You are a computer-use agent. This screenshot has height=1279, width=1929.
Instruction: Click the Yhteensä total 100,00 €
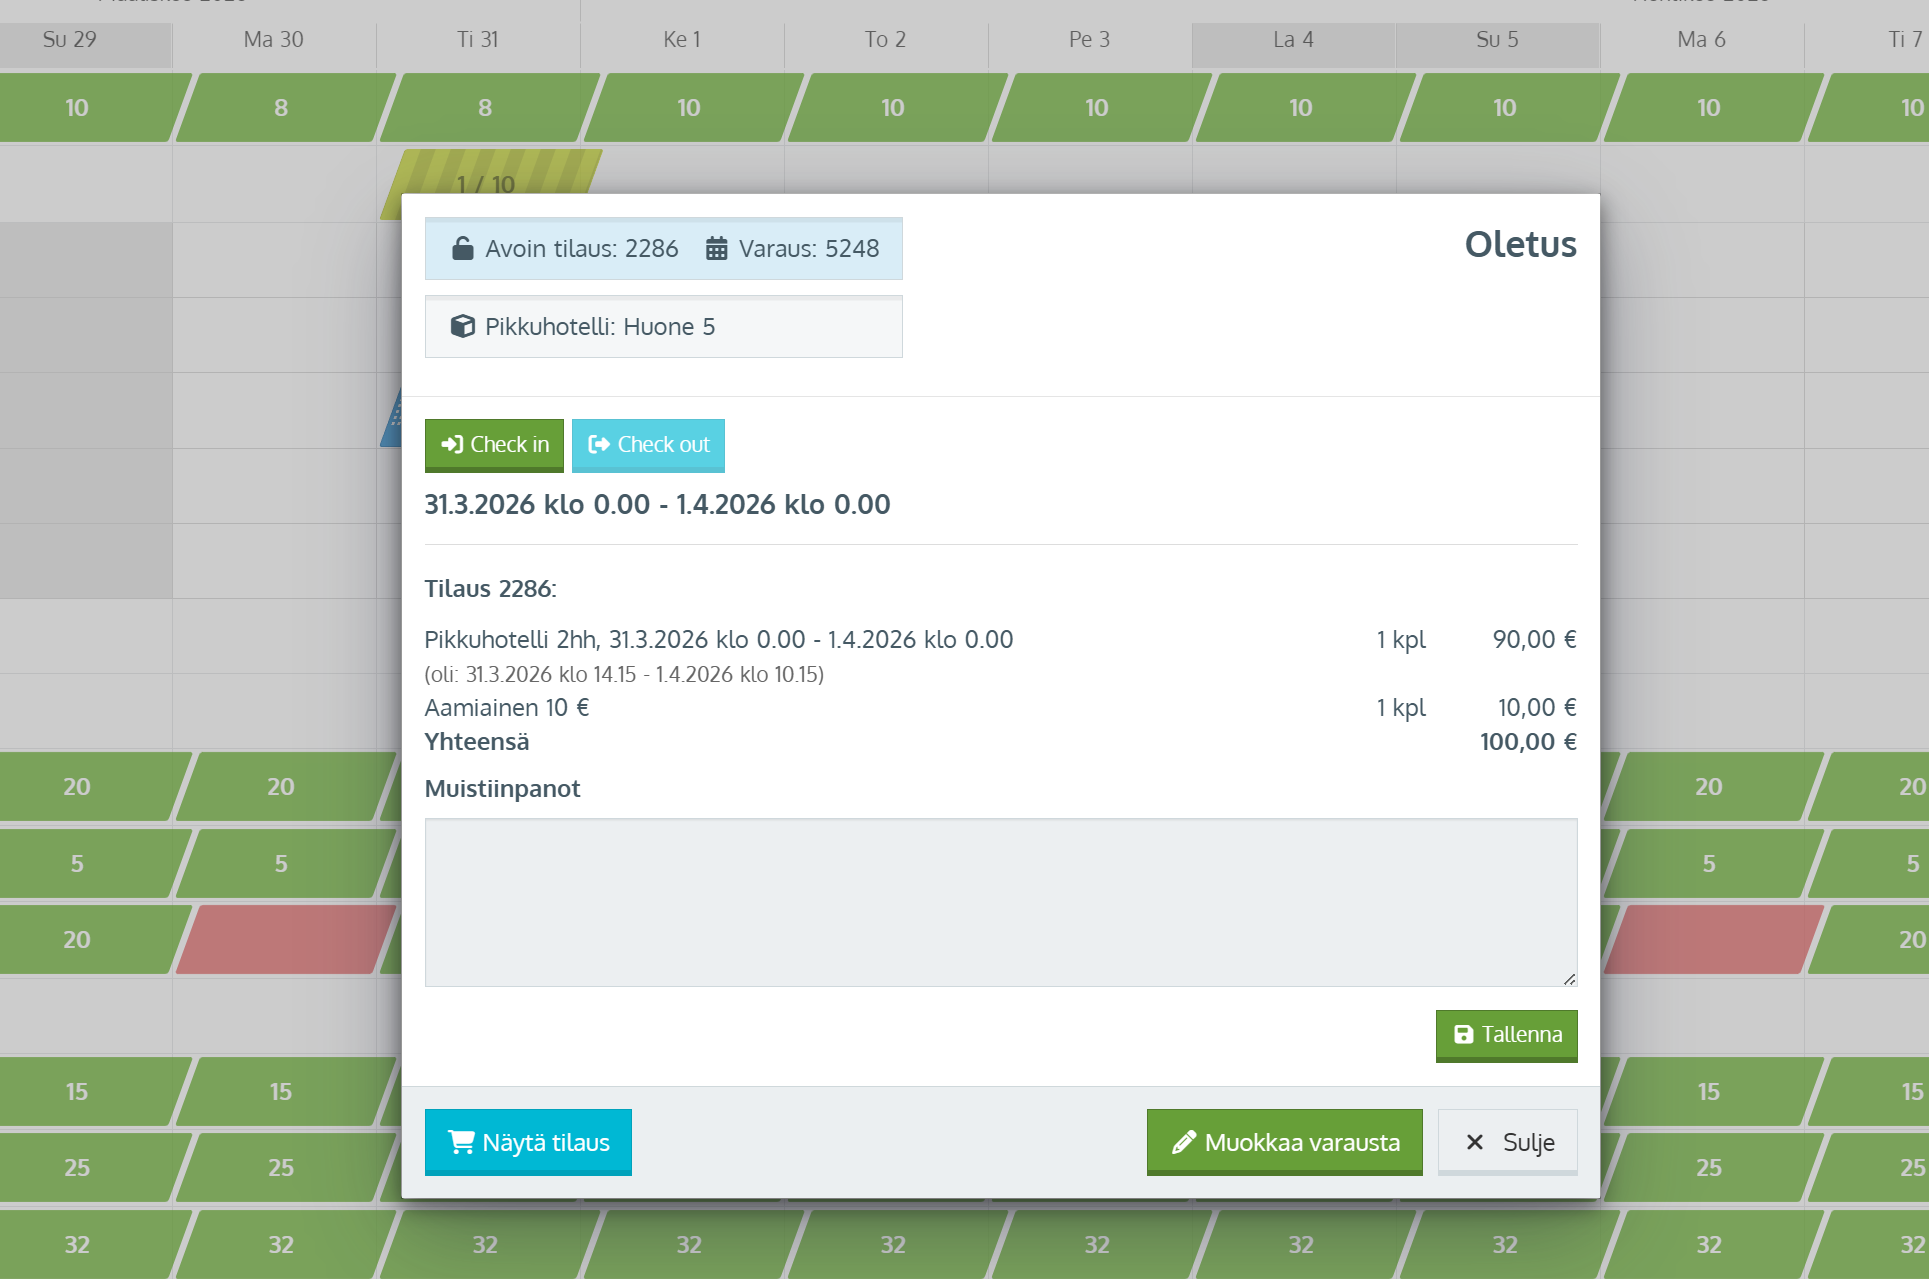pos(1528,741)
